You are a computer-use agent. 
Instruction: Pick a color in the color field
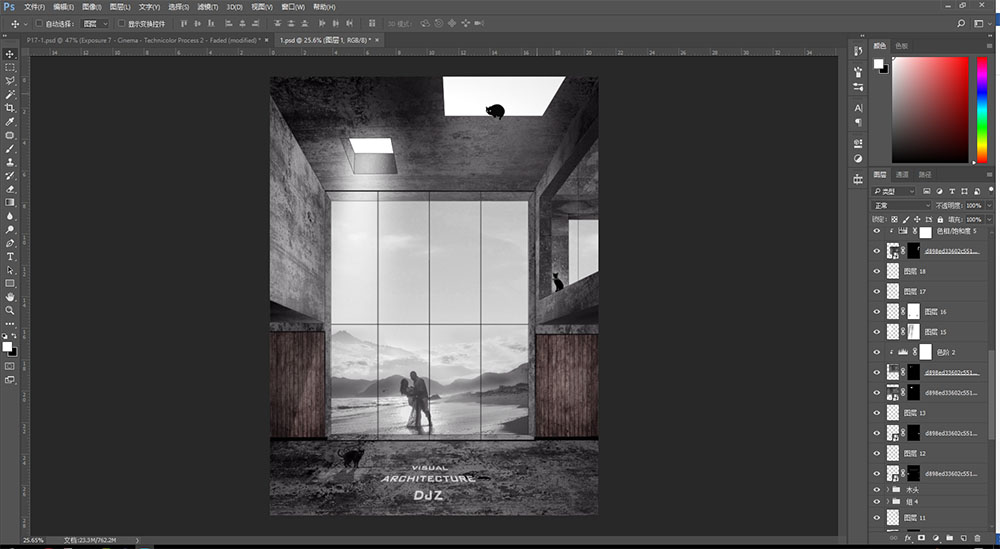[x=930, y=110]
